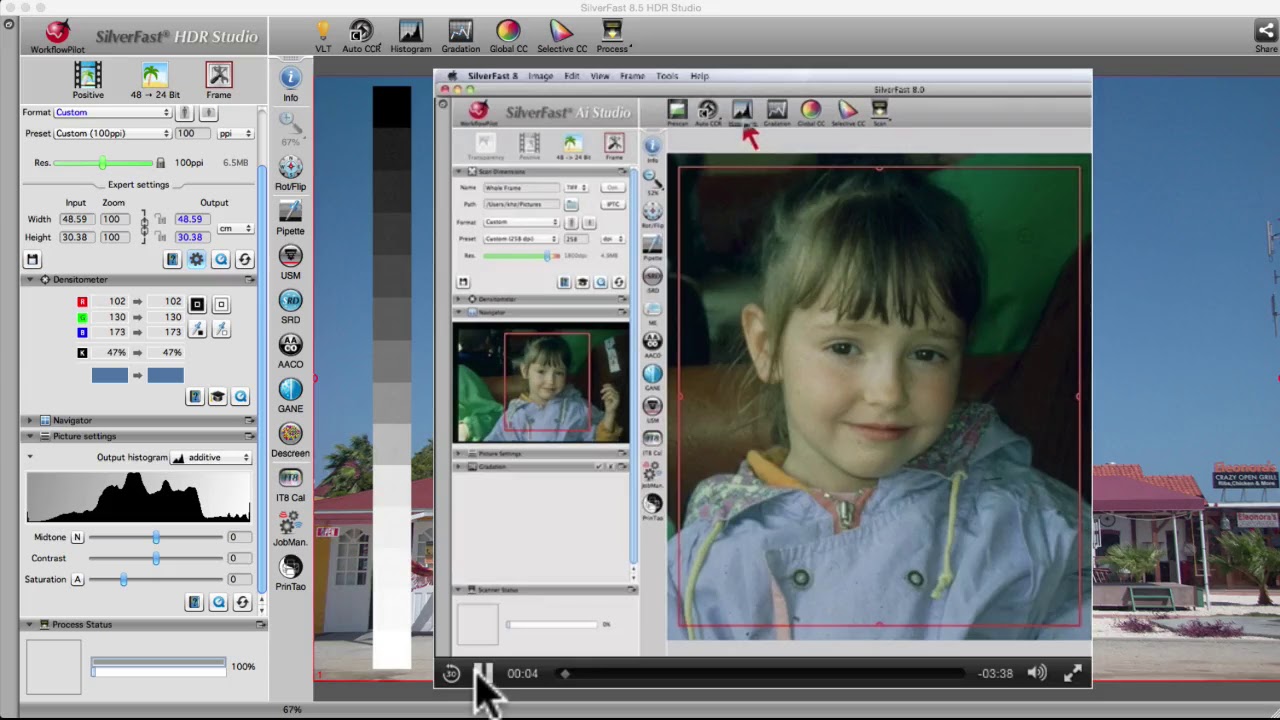Open the Format Custom dropdown

pyautogui.click(x=112, y=112)
